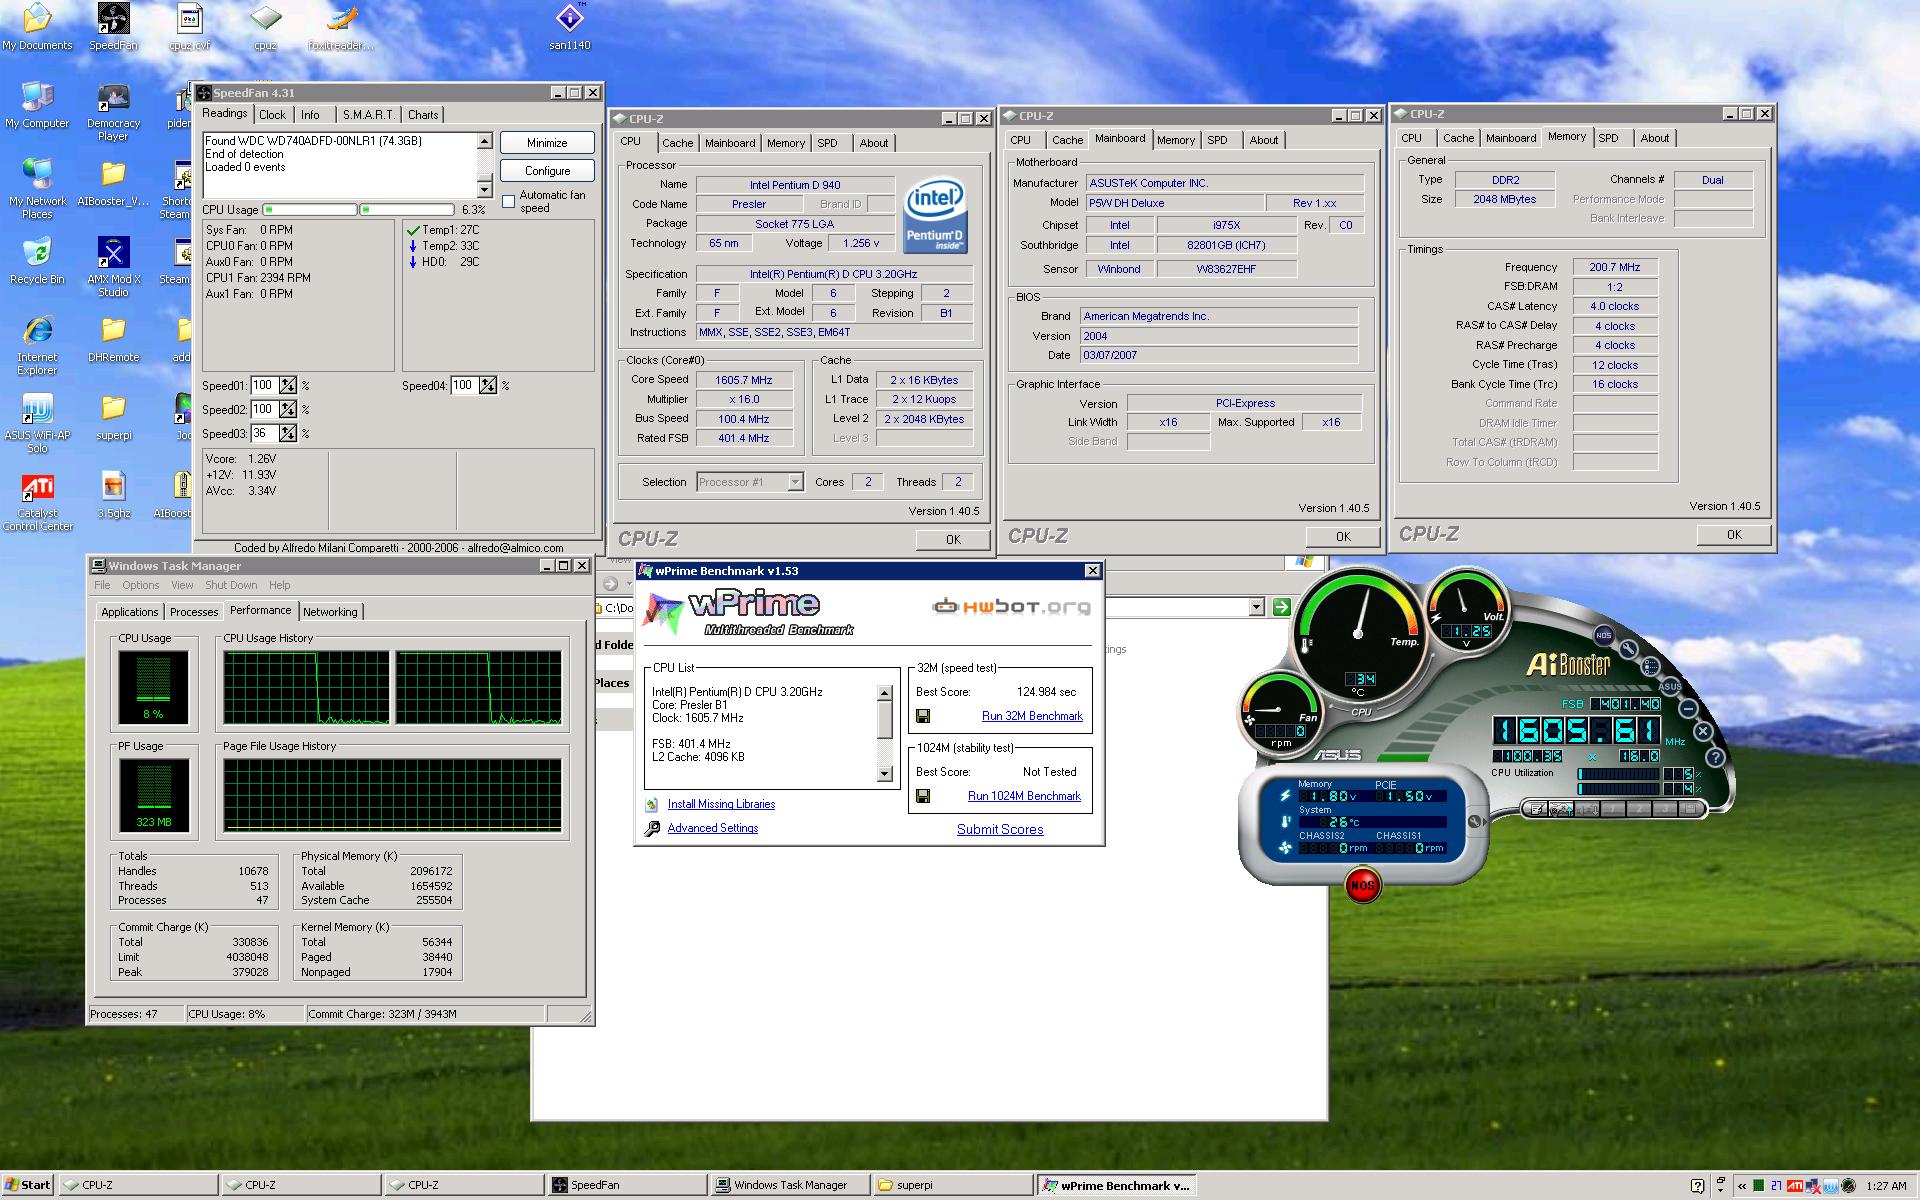Image resolution: width=1920 pixels, height=1200 pixels.
Task: Click the Install Missing Libraries icon in wPrime
Action: [x=652, y=804]
